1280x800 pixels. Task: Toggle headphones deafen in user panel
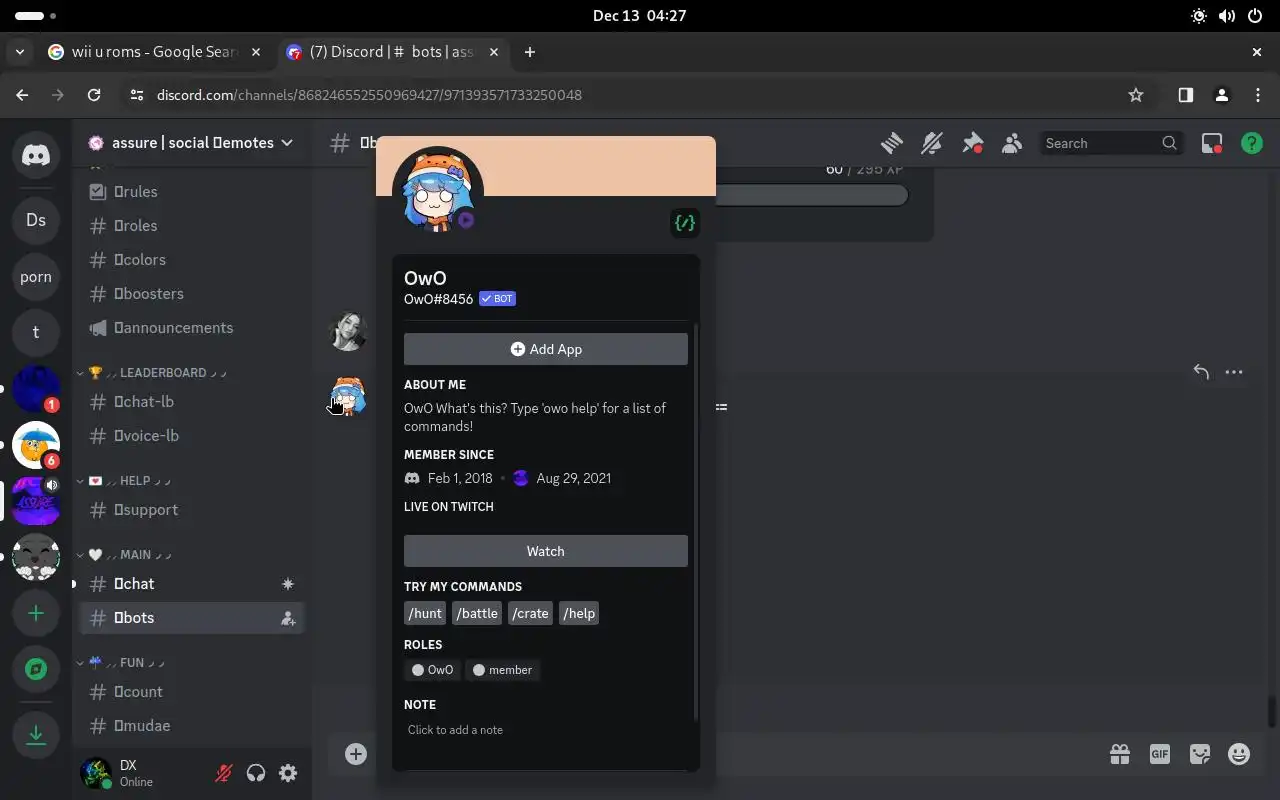(256, 773)
